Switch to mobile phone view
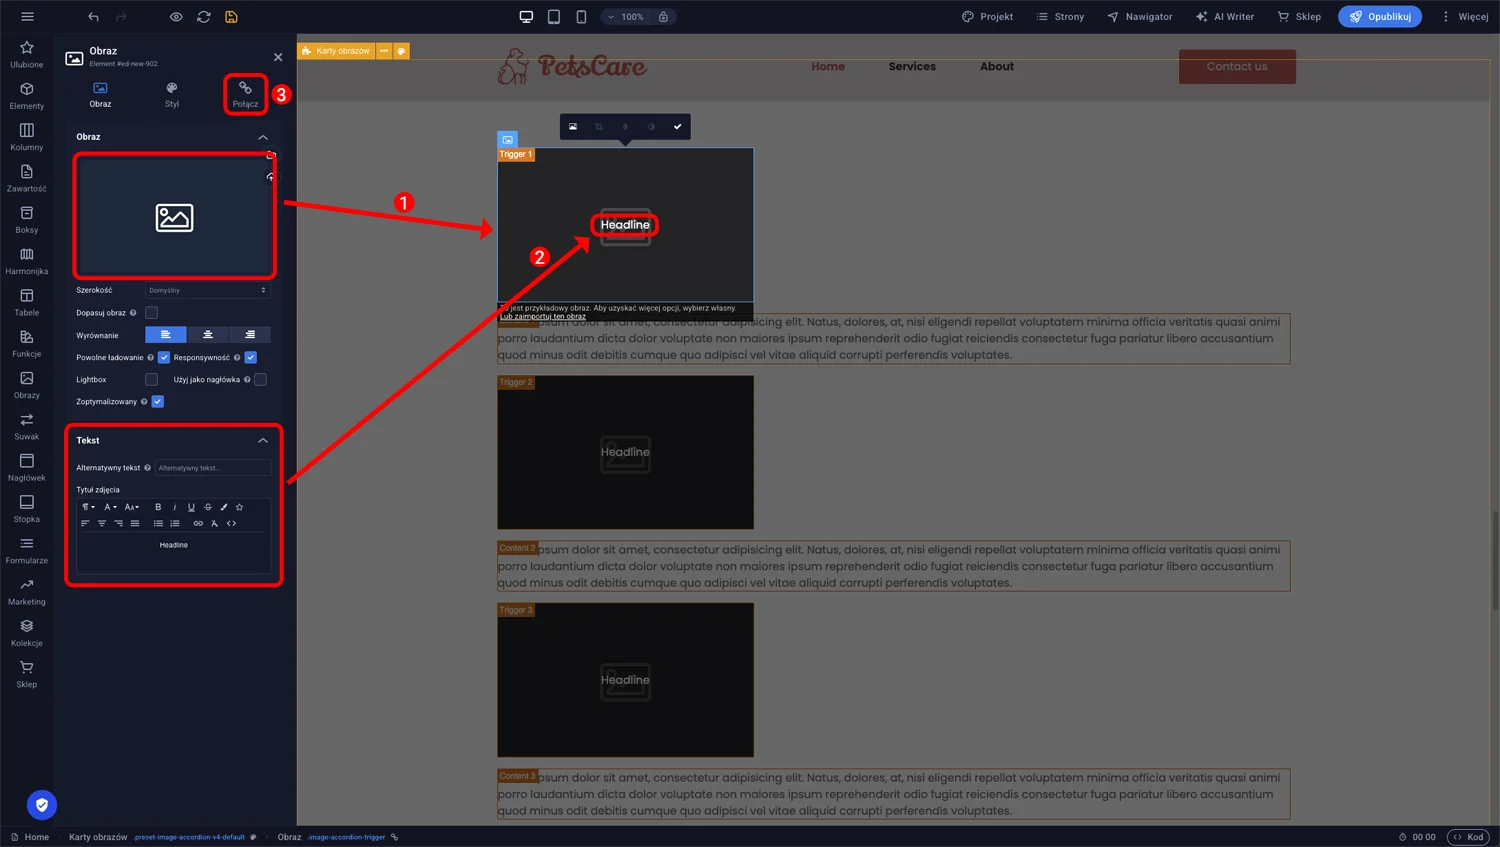Screen dimensions: 1500x847 (x=581, y=17)
